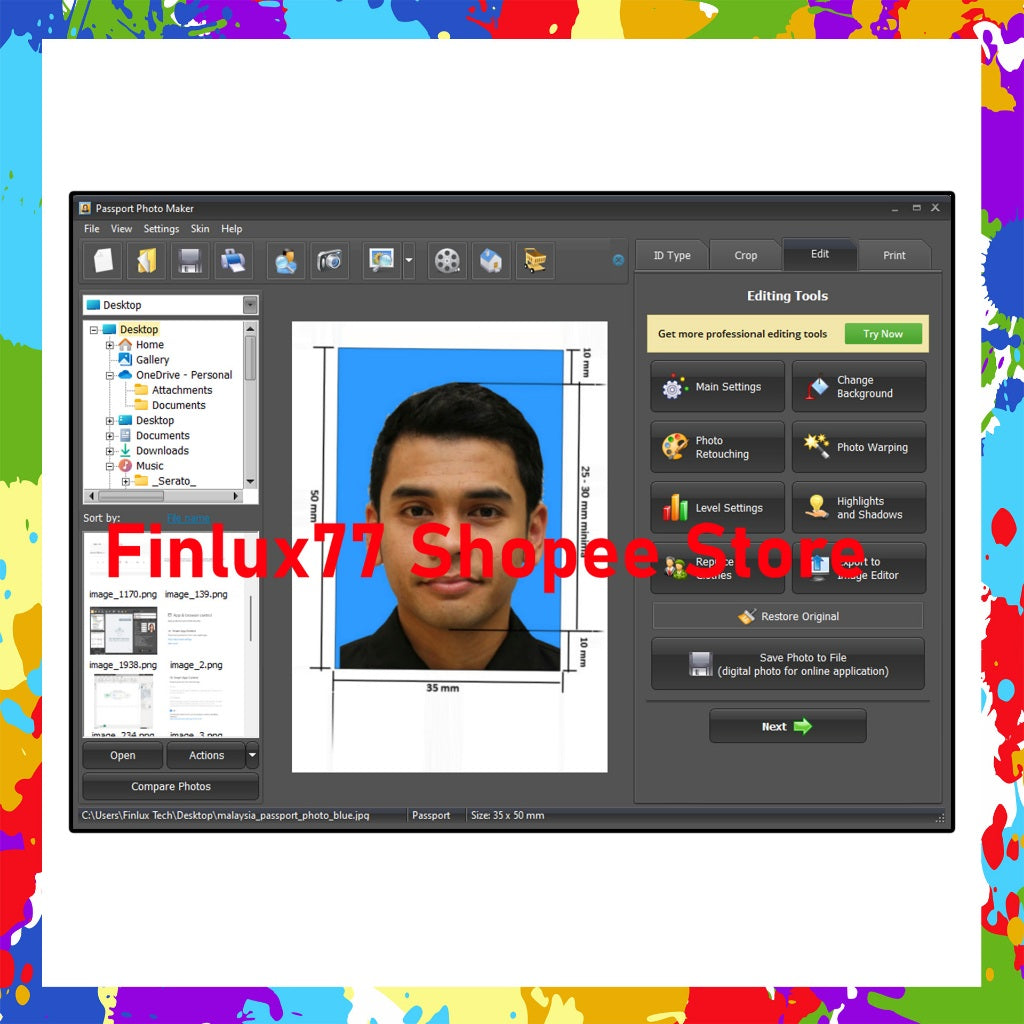This screenshot has width=1024, height=1024.
Task: Open Highlights and Shadows adjustments
Action: (859, 508)
